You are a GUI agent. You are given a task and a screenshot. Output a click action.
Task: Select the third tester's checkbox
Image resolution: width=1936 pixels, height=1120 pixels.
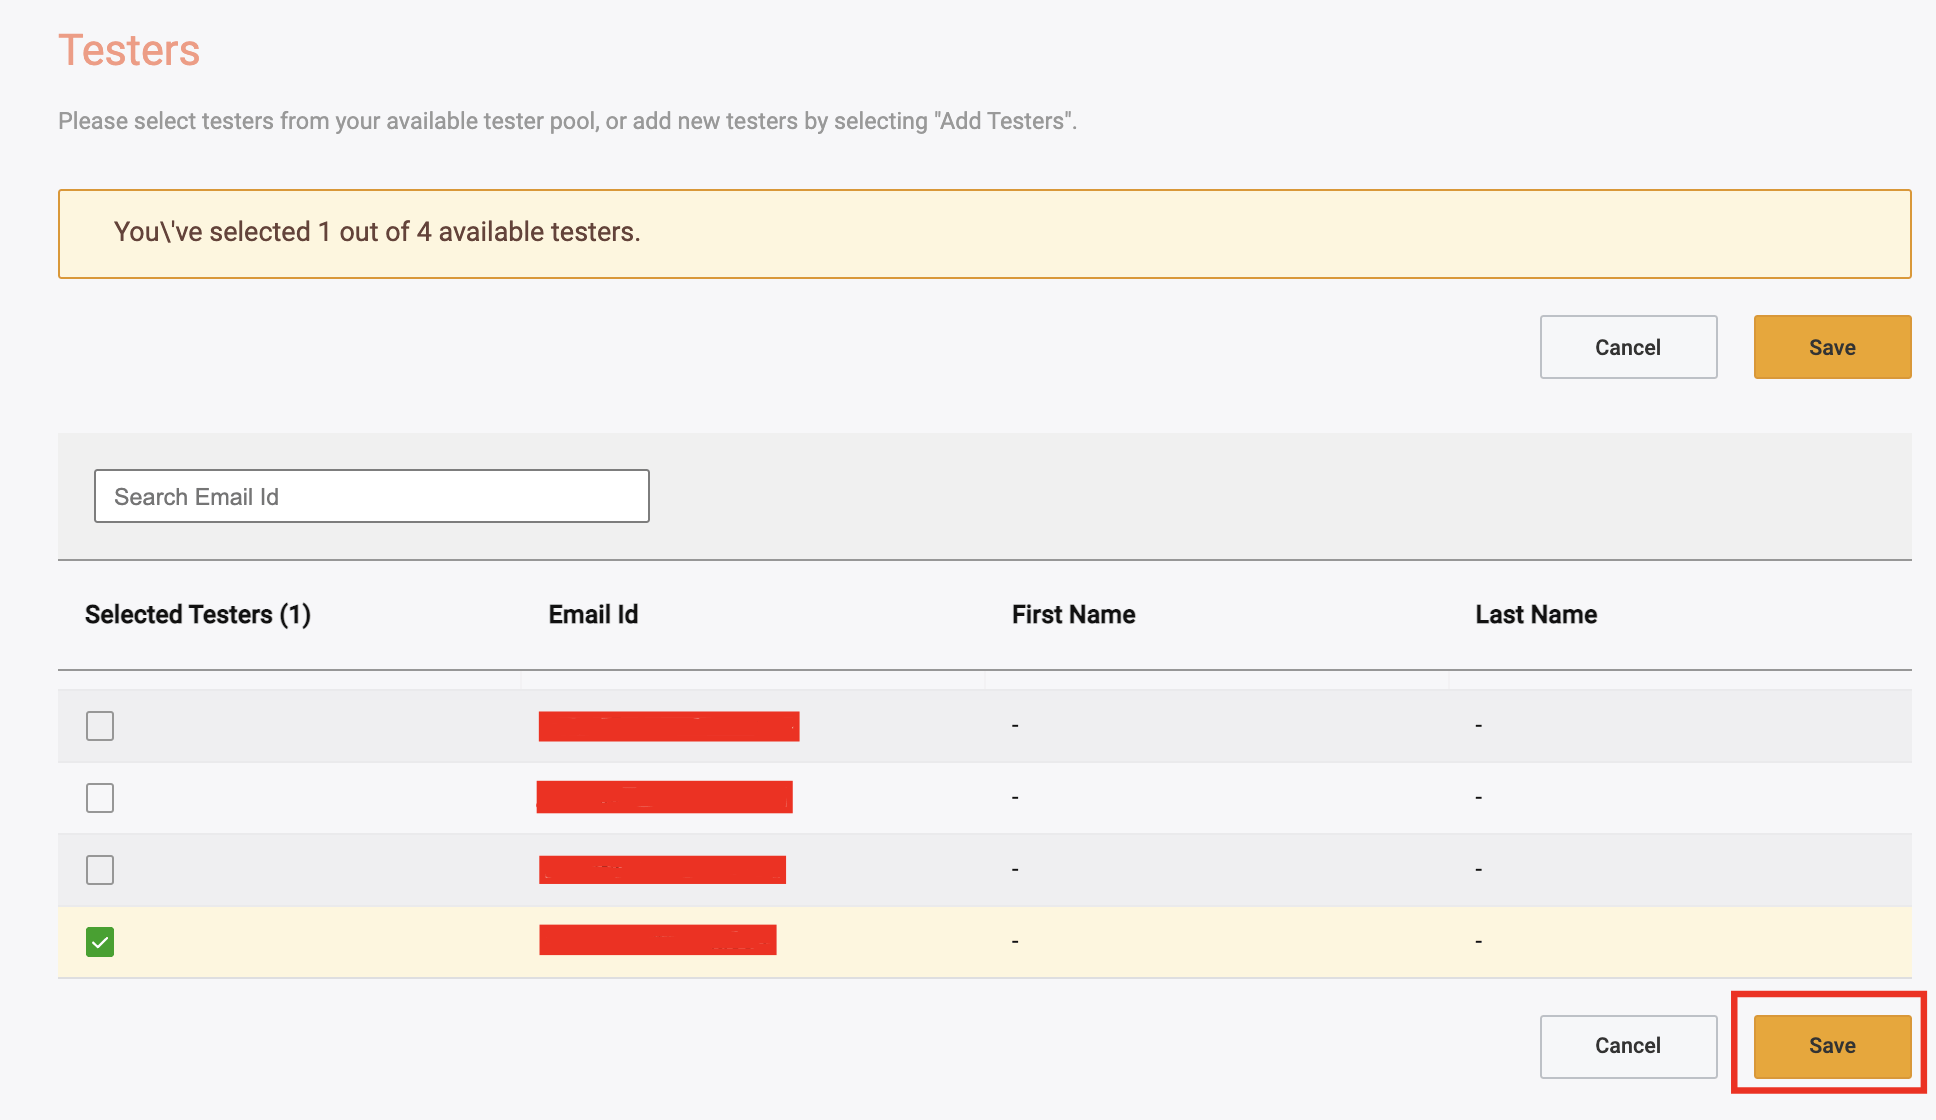[99, 870]
